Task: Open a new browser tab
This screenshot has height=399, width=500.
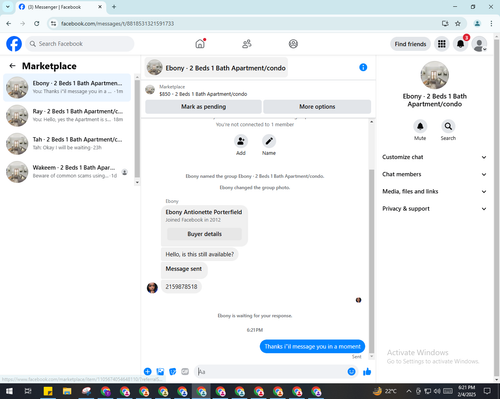Action: click(114, 7)
